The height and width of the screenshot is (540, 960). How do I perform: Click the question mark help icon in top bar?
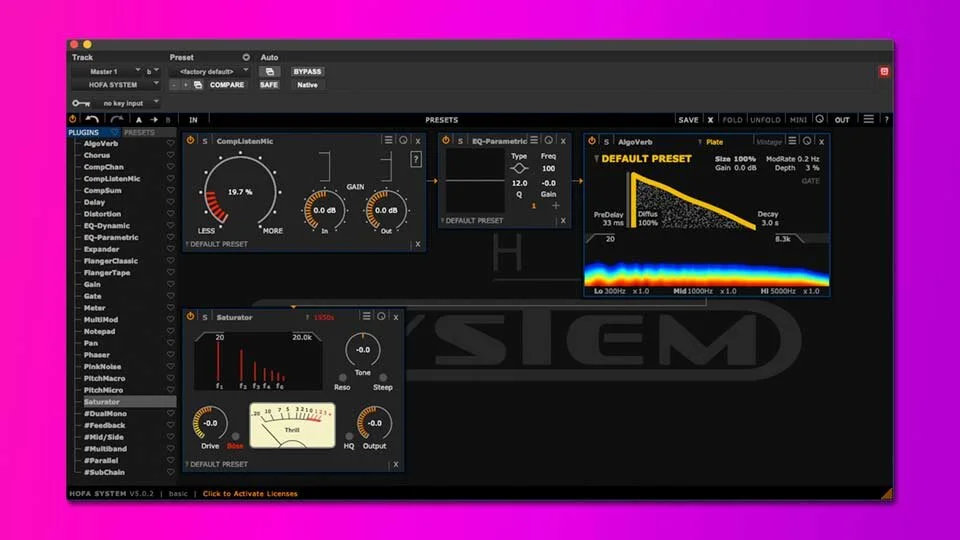point(886,120)
